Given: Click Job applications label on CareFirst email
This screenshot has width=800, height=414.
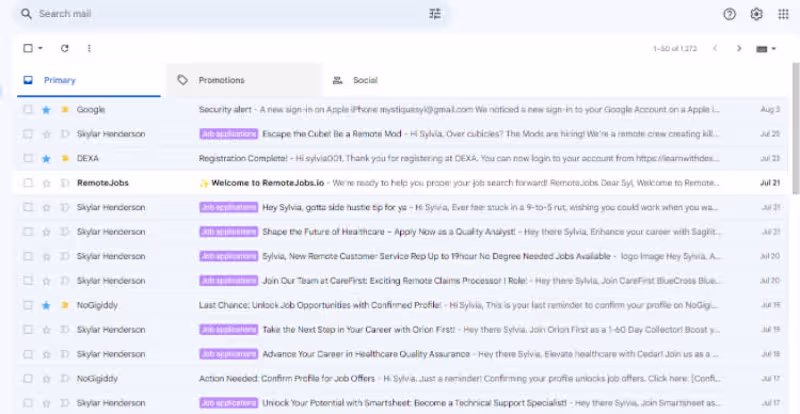Looking at the screenshot, I should click(x=229, y=281).
